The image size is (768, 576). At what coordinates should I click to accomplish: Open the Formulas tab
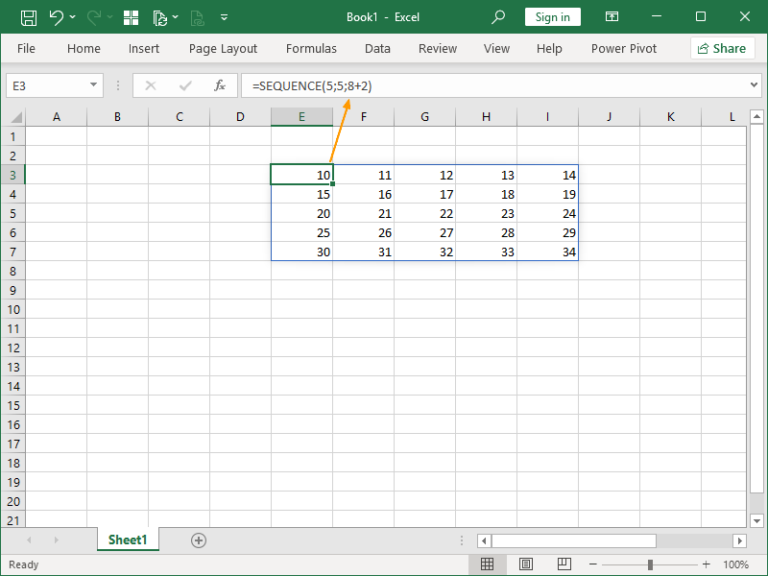pyautogui.click(x=311, y=48)
